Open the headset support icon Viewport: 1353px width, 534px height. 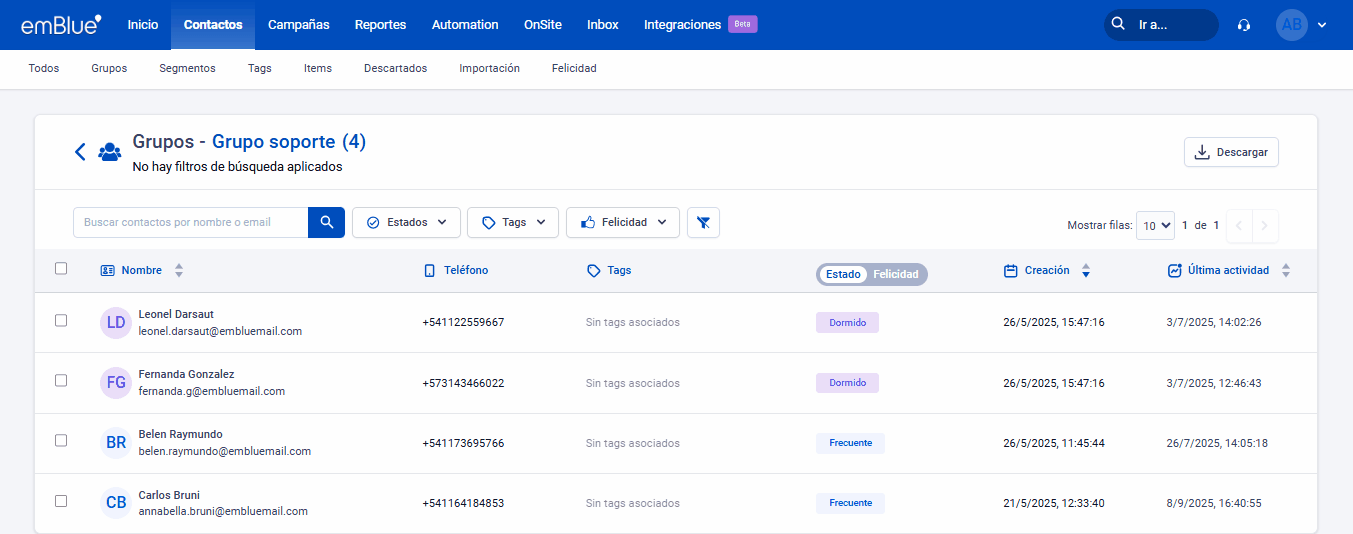pos(1244,25)
